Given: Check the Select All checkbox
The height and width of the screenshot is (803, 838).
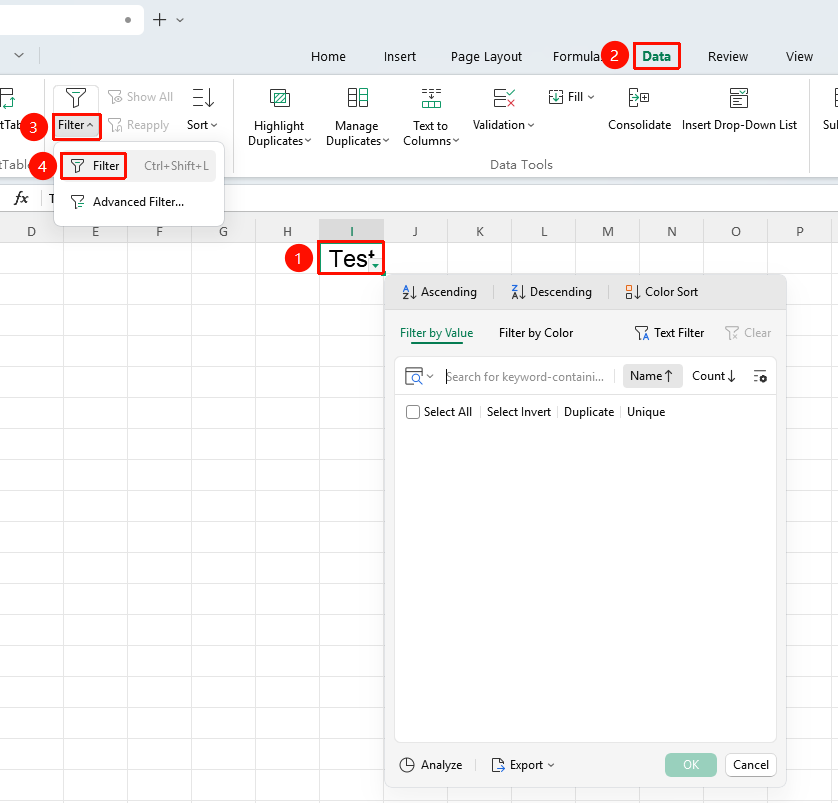Looking at the screenshot, I should click(413, 412).
